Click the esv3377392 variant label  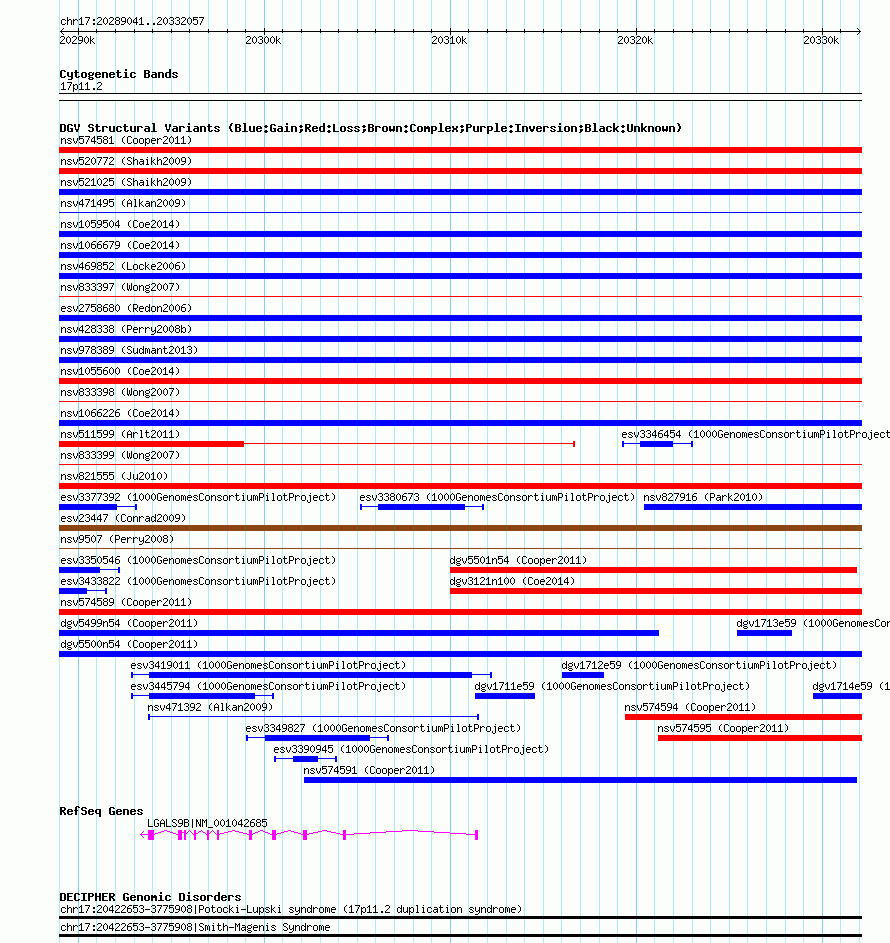coord(198,497)
